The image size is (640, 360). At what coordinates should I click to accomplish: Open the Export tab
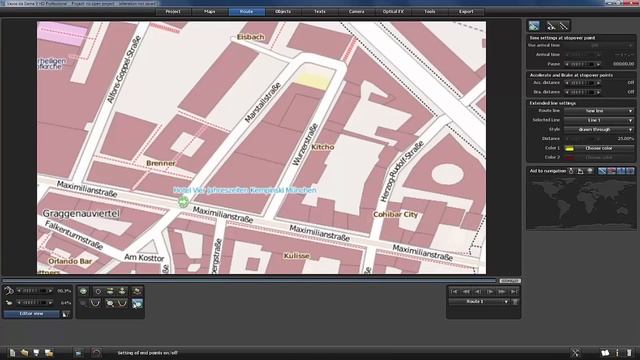pos(466,11)
